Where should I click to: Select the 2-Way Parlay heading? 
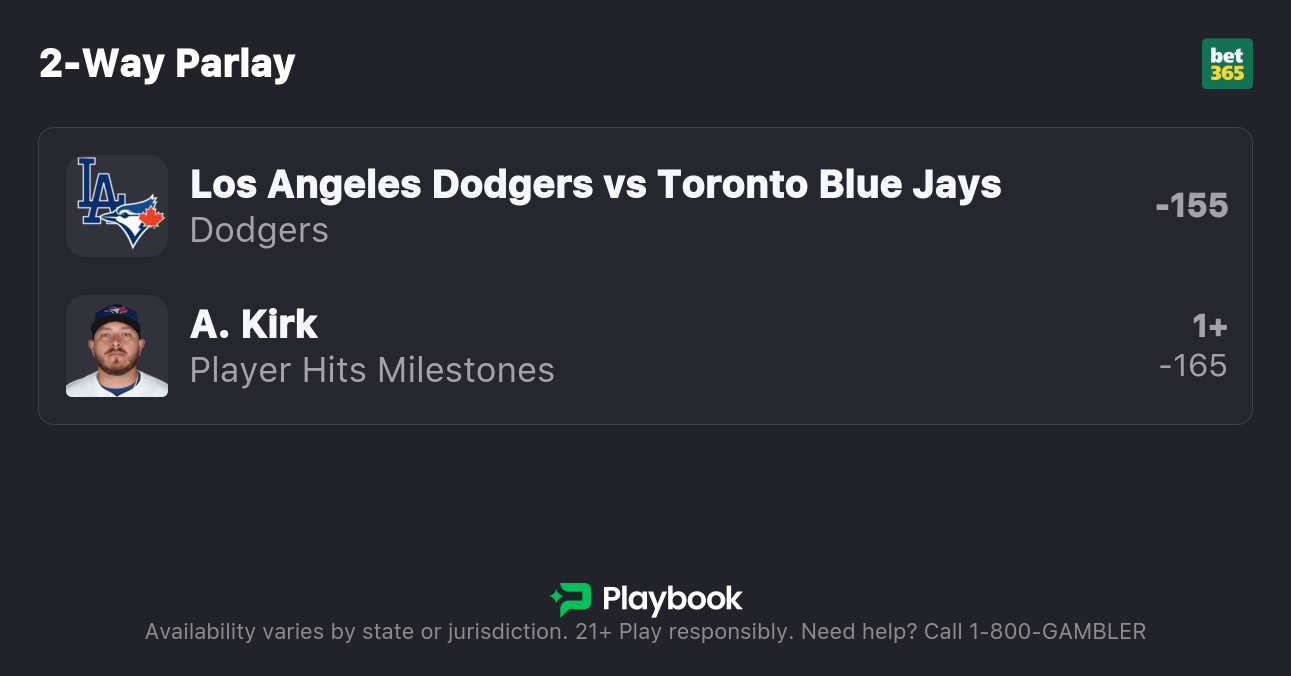[x=167, y=64]
